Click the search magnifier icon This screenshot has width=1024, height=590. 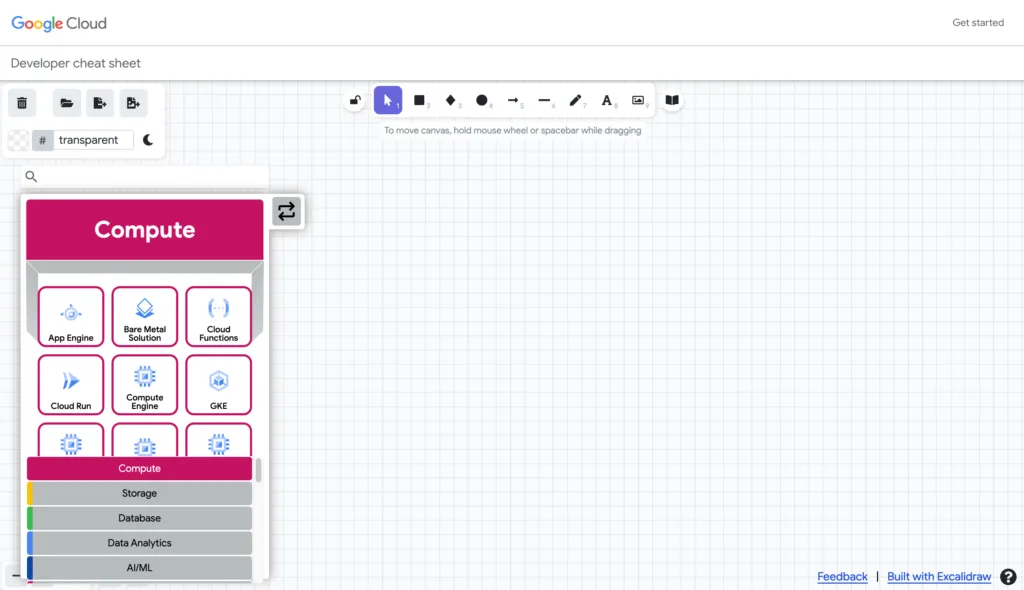pos(31,176)
